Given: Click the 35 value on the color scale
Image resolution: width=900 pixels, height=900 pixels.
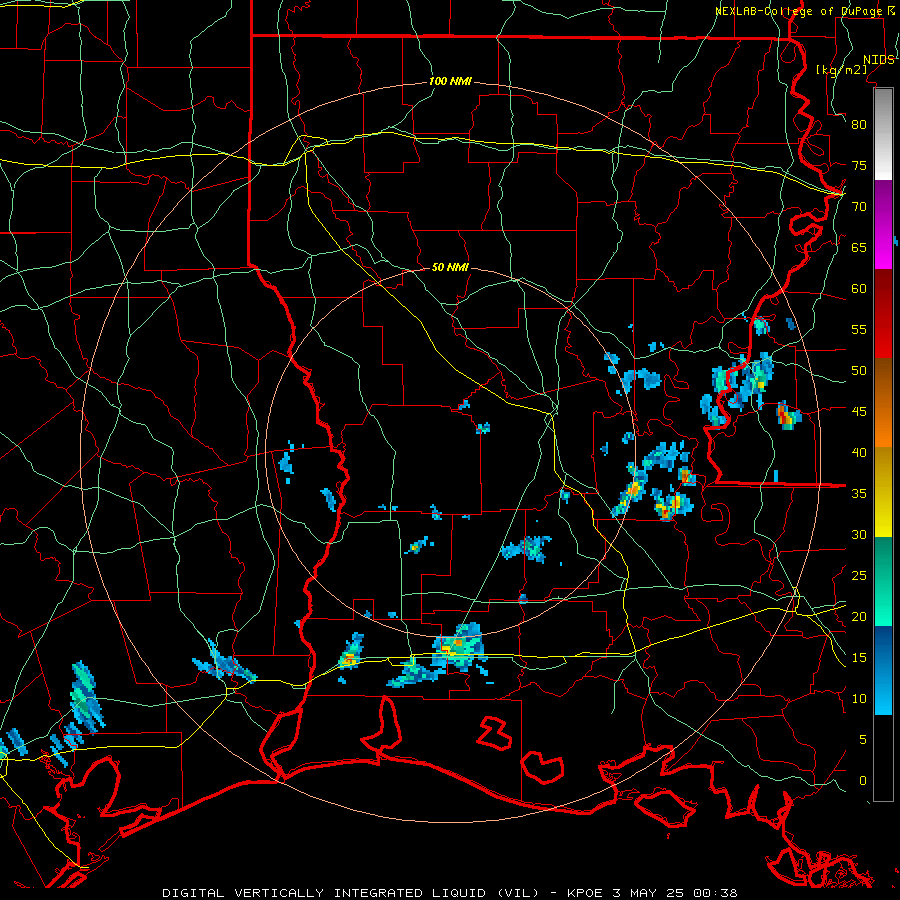Looking at the screenshot, I should click(859, 494).
